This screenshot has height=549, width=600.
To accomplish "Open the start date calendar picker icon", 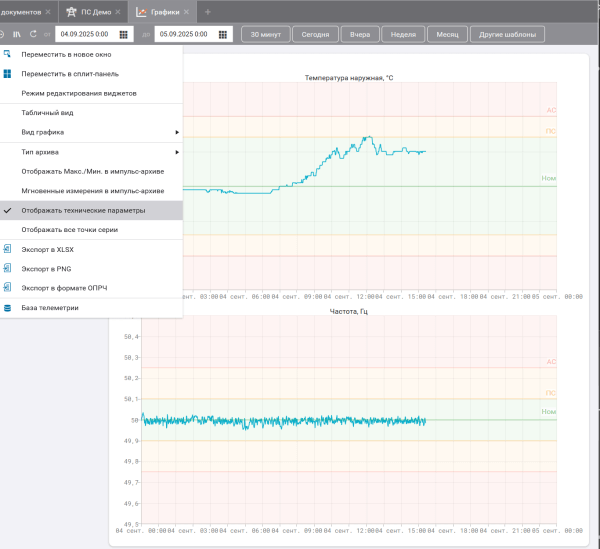I will [x=123, y=34].
